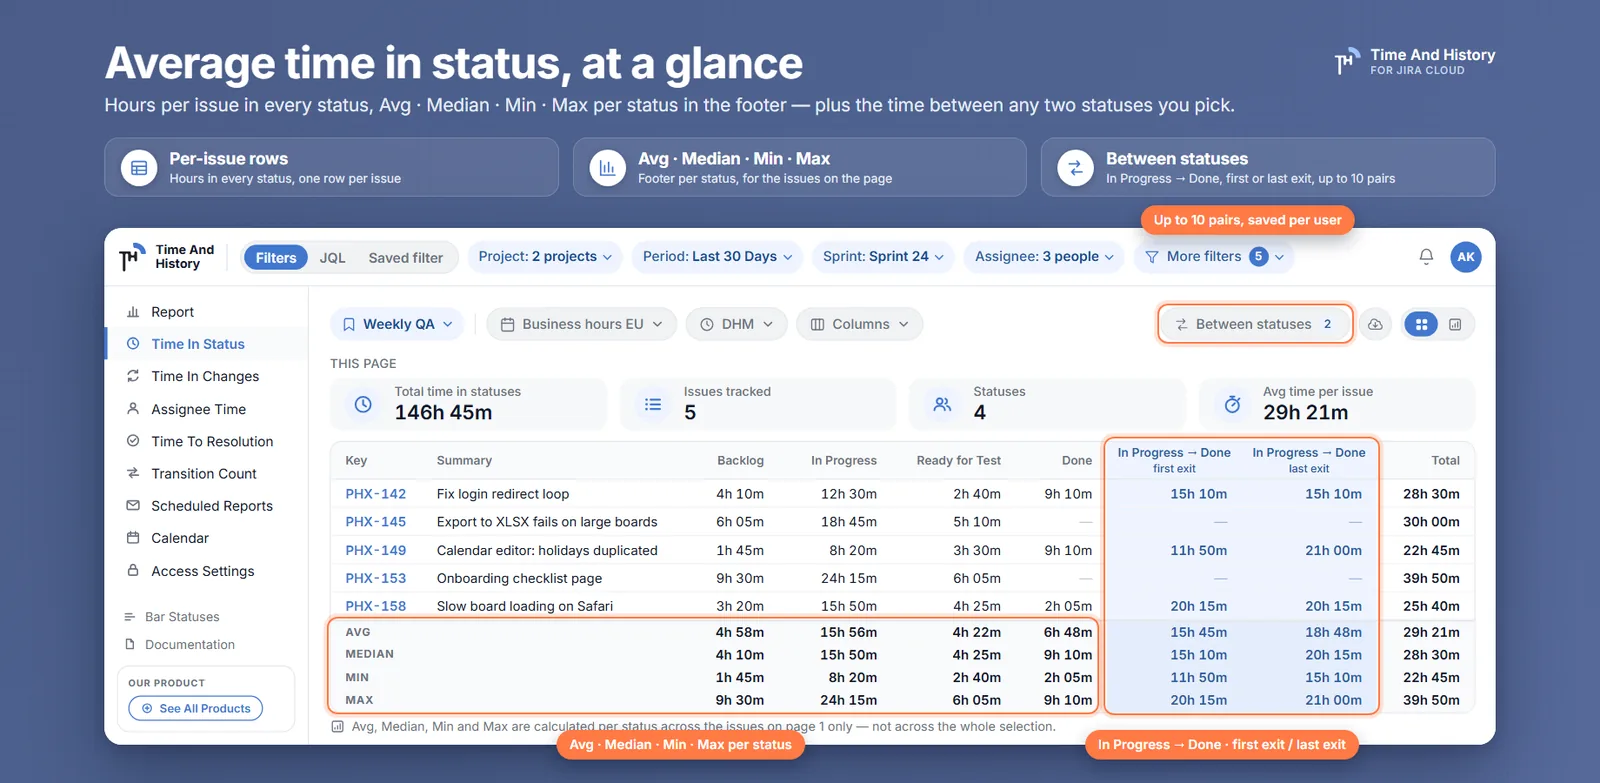
Task: Click the Total column header
Action: click(x=1445, y=461)
